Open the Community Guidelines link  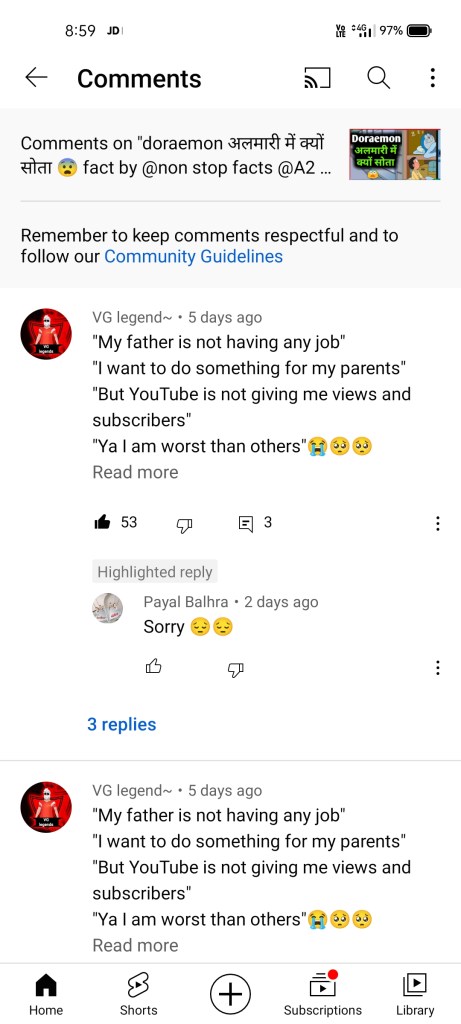tap(193, 256)
